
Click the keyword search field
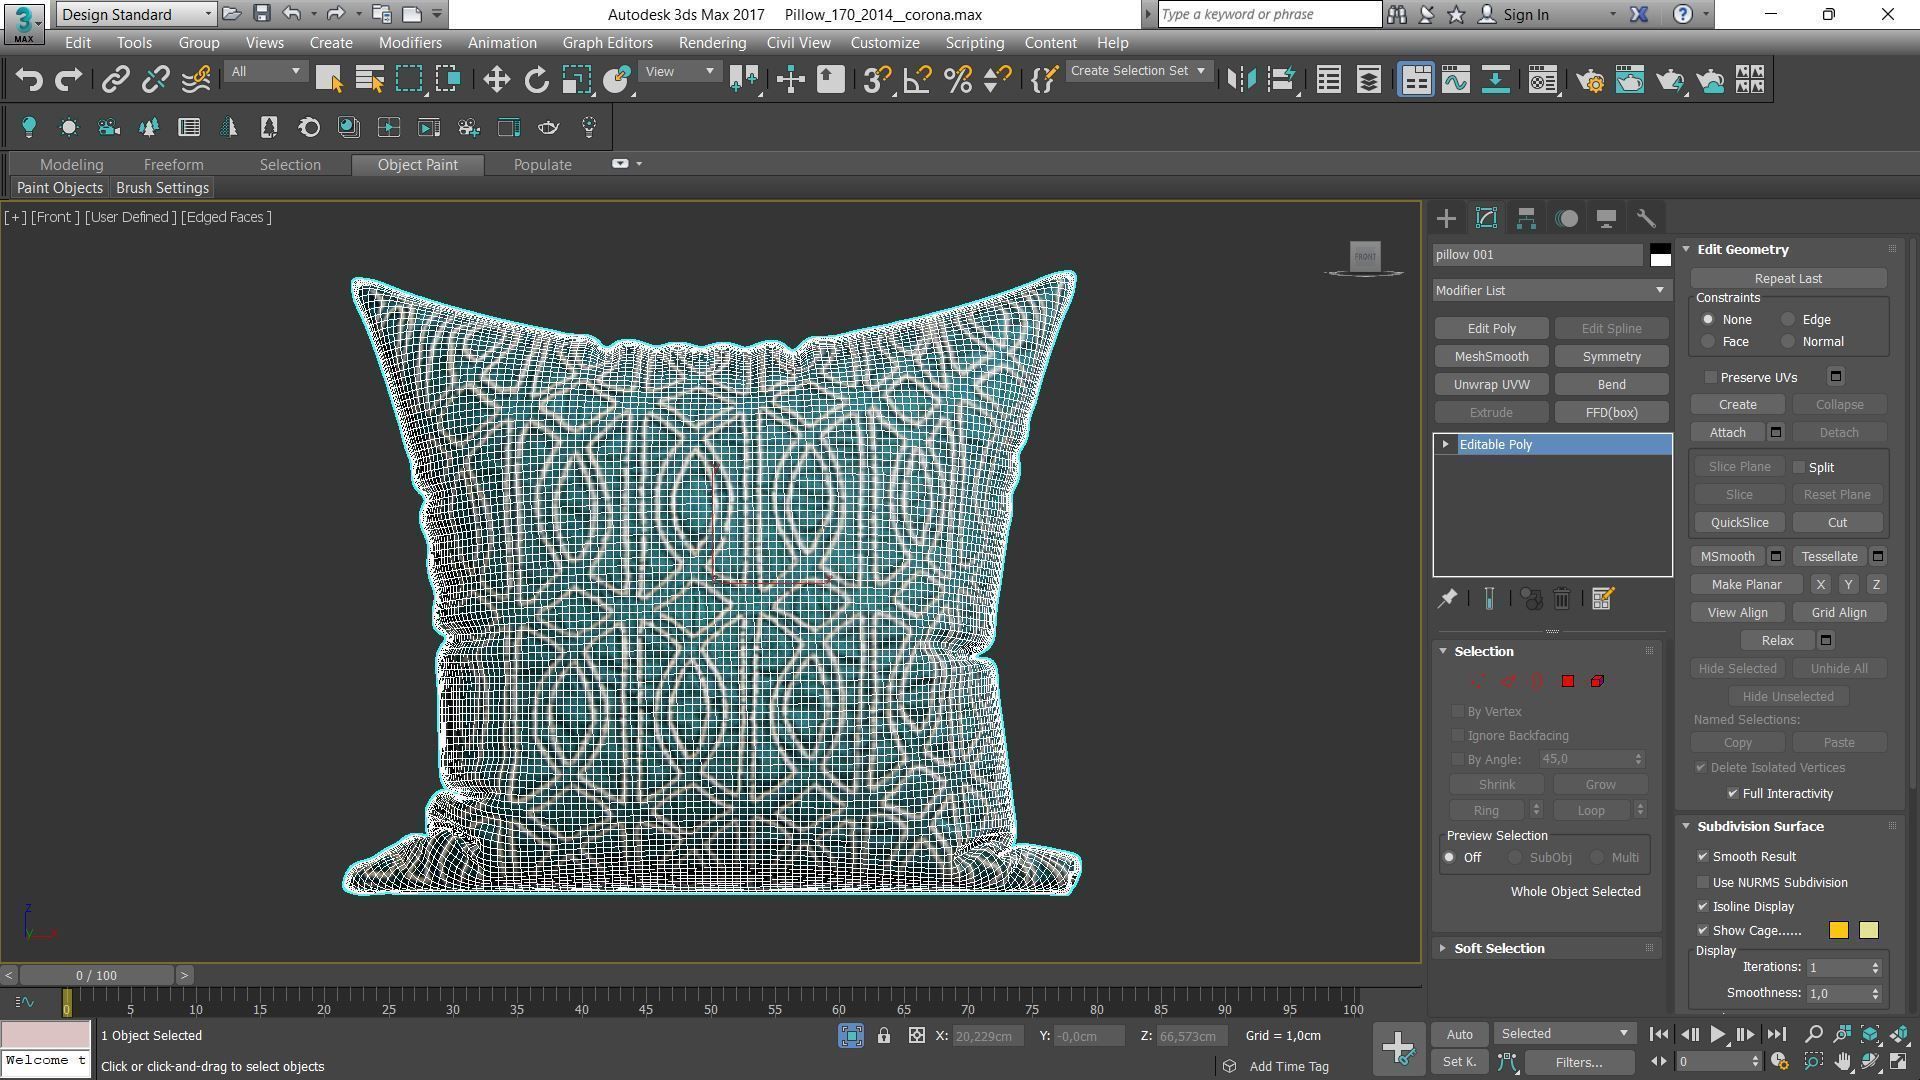(1269, 14)
